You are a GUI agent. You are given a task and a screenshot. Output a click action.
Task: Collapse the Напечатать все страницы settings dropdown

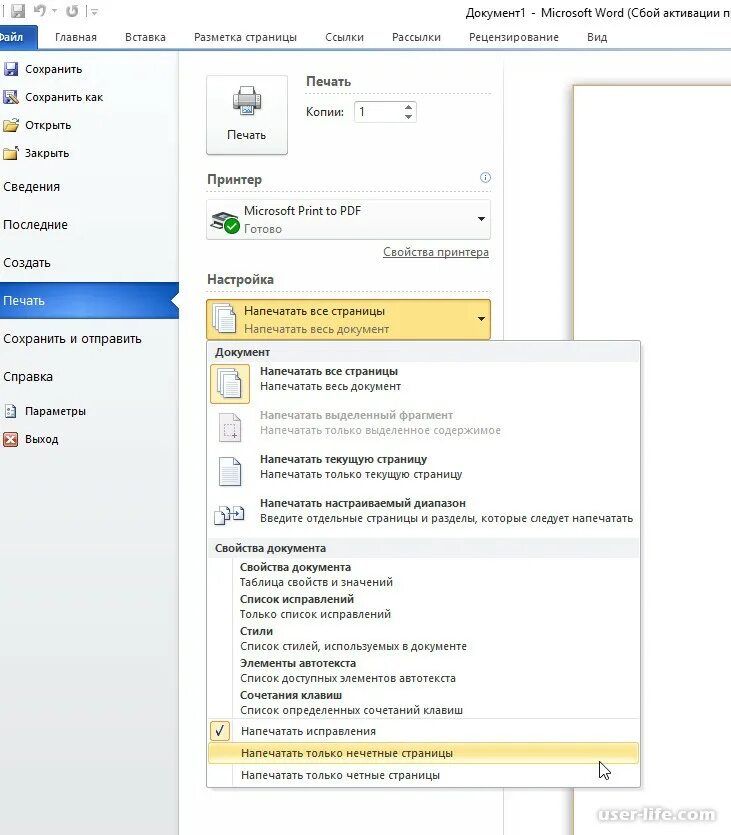click(x=348, y=320)
